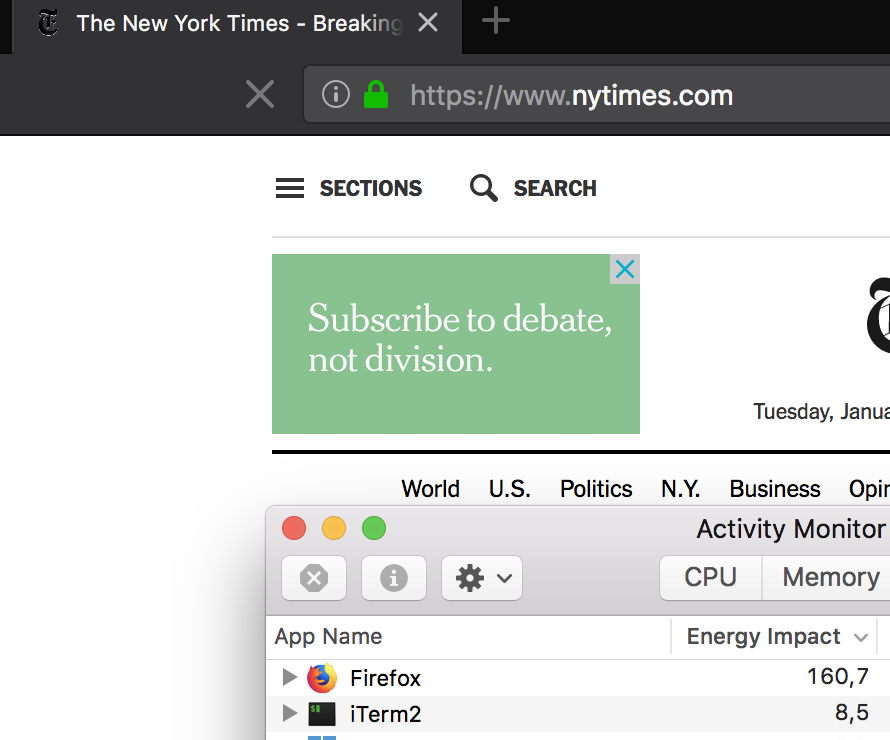Select the iTerm2 app icon
The image size is (890, 740).
pyautogui.click(x=322, y=714)
